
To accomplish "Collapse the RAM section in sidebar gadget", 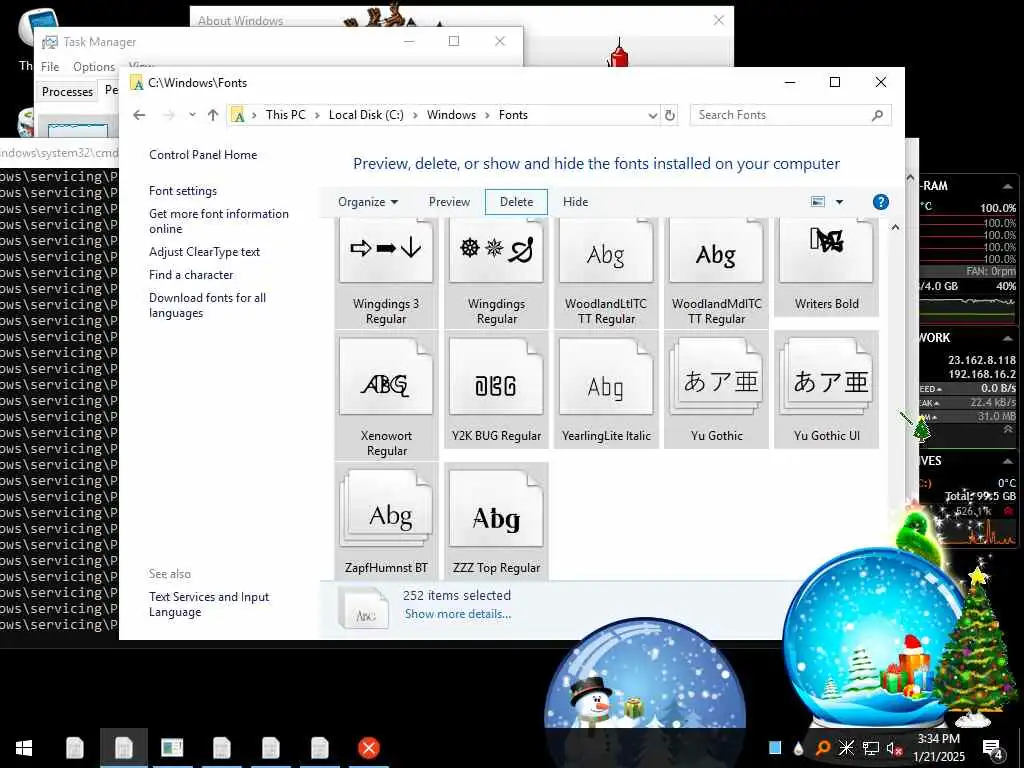I will click(1008, 186).
